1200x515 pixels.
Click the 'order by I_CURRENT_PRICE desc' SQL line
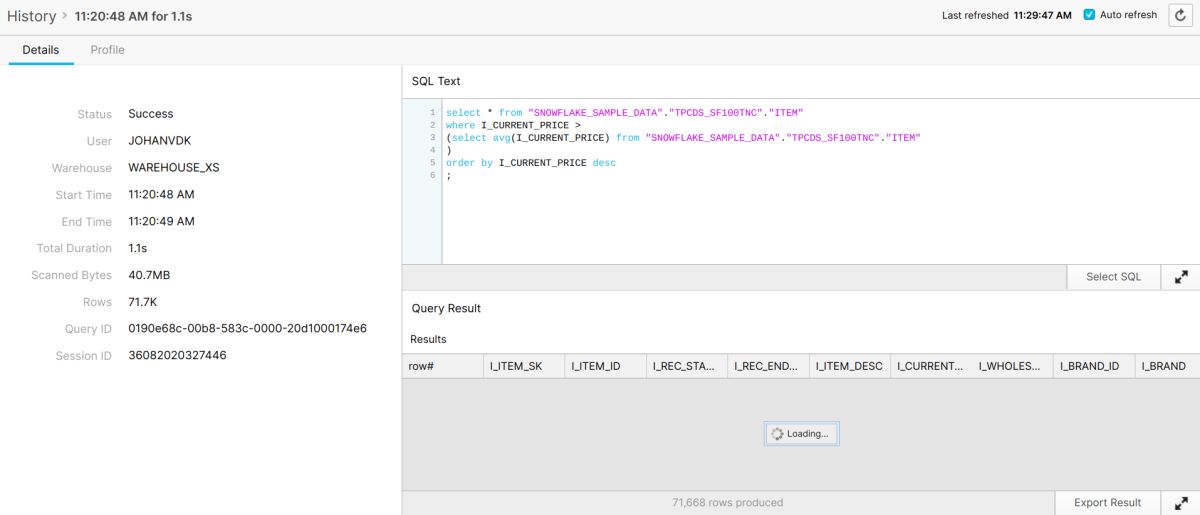click(531, 163)
